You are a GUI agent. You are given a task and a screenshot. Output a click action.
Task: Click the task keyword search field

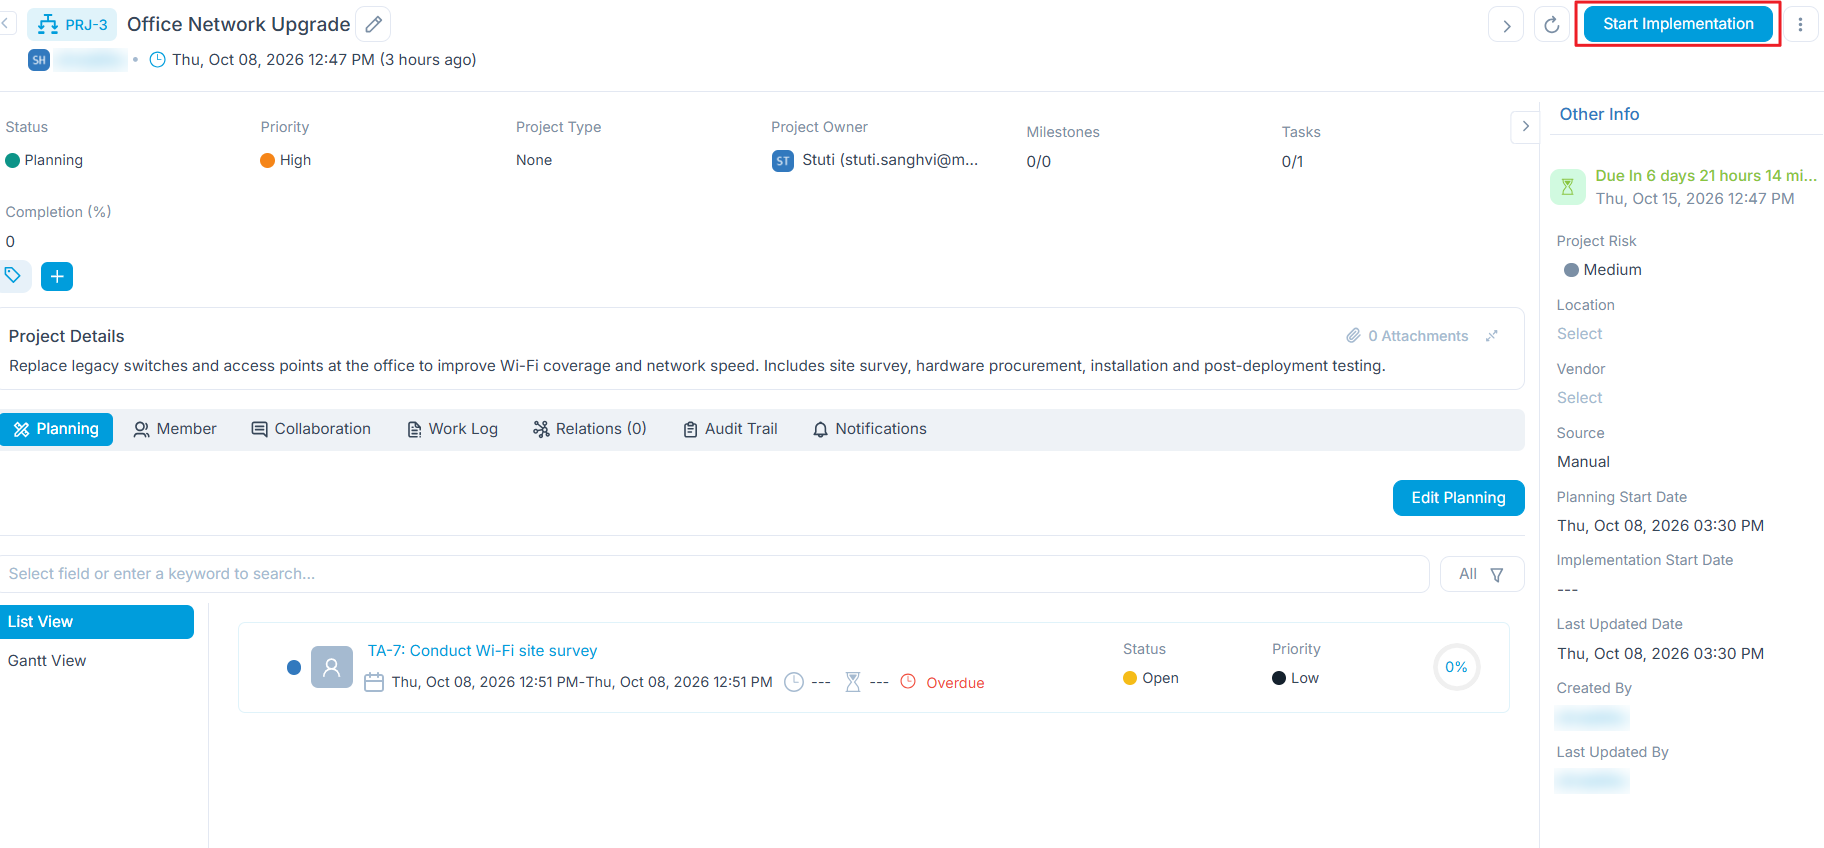click(x=714, y=574)
